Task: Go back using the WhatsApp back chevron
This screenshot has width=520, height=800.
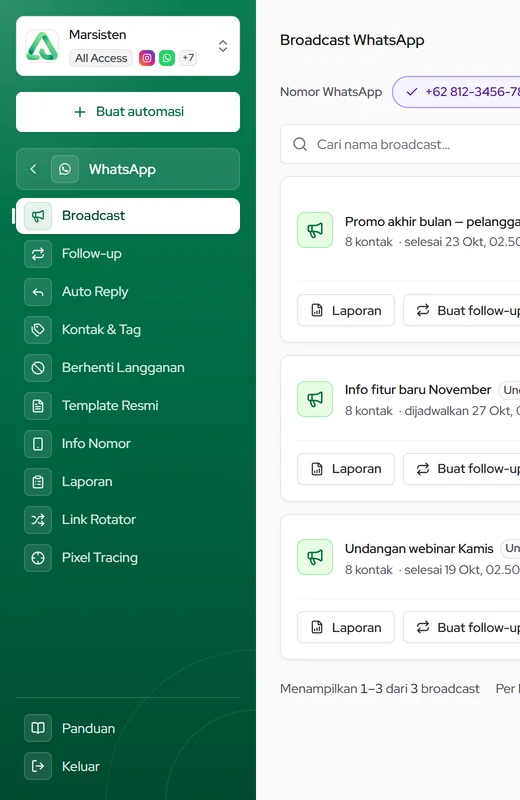Action: click(33, 169)
